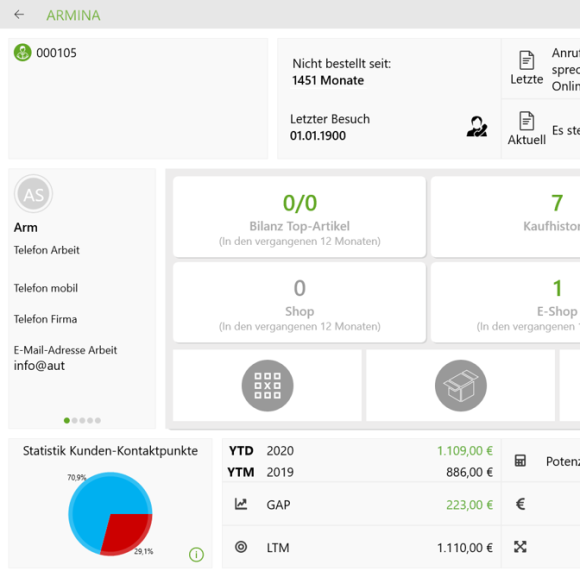580x571 pixels.
Task: Click the expand arrows icon beside LTM row
Action: (520, 547)
